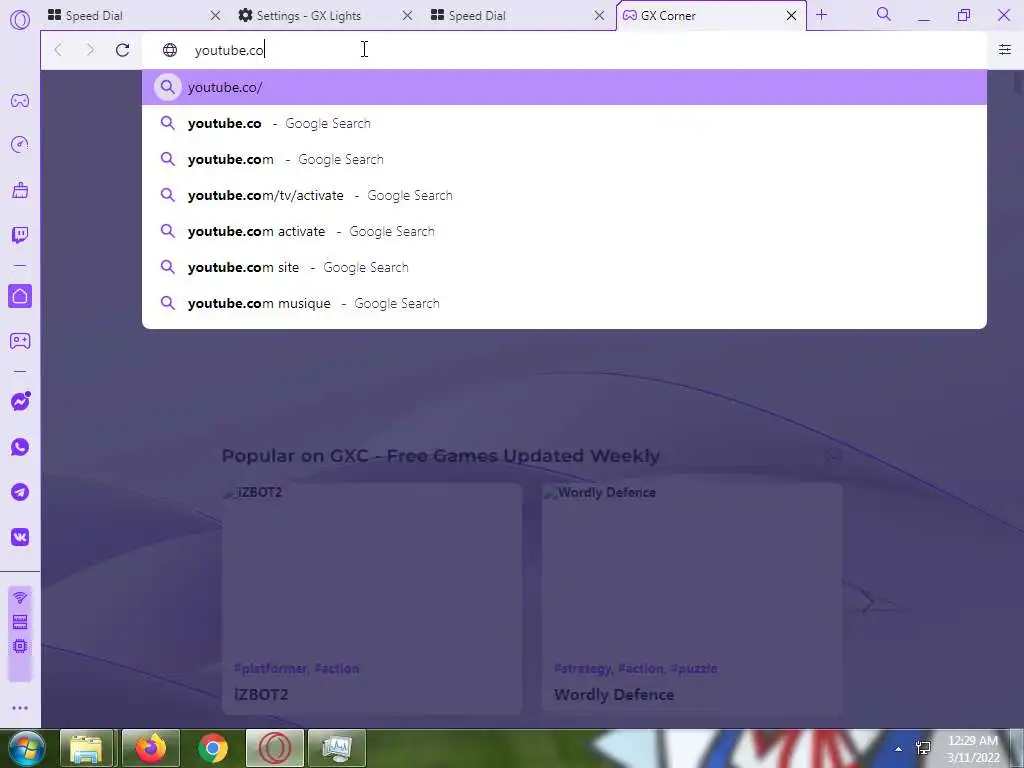Open Easy Setup slider icon
The height and width of the screenshot is (768, 1024).
[x=1004, y=50]
